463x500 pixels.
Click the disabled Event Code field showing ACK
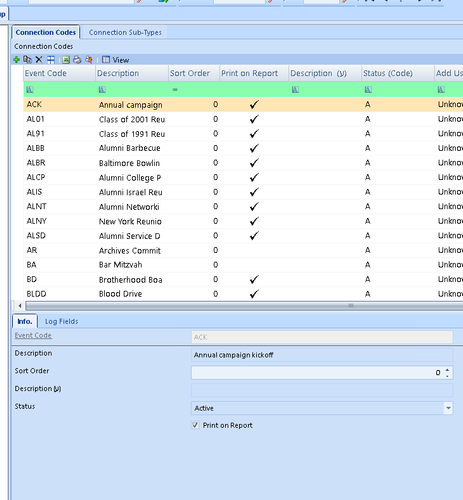[322, 337]
